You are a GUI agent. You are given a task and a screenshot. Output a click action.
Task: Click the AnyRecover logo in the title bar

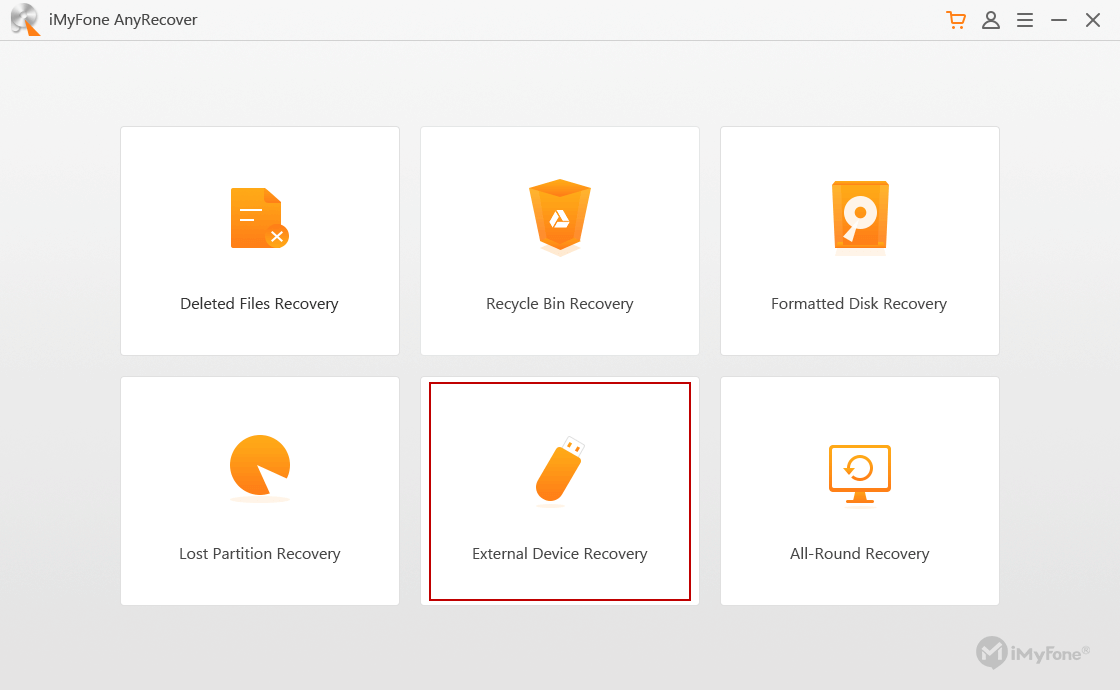[x=24, y=20]
